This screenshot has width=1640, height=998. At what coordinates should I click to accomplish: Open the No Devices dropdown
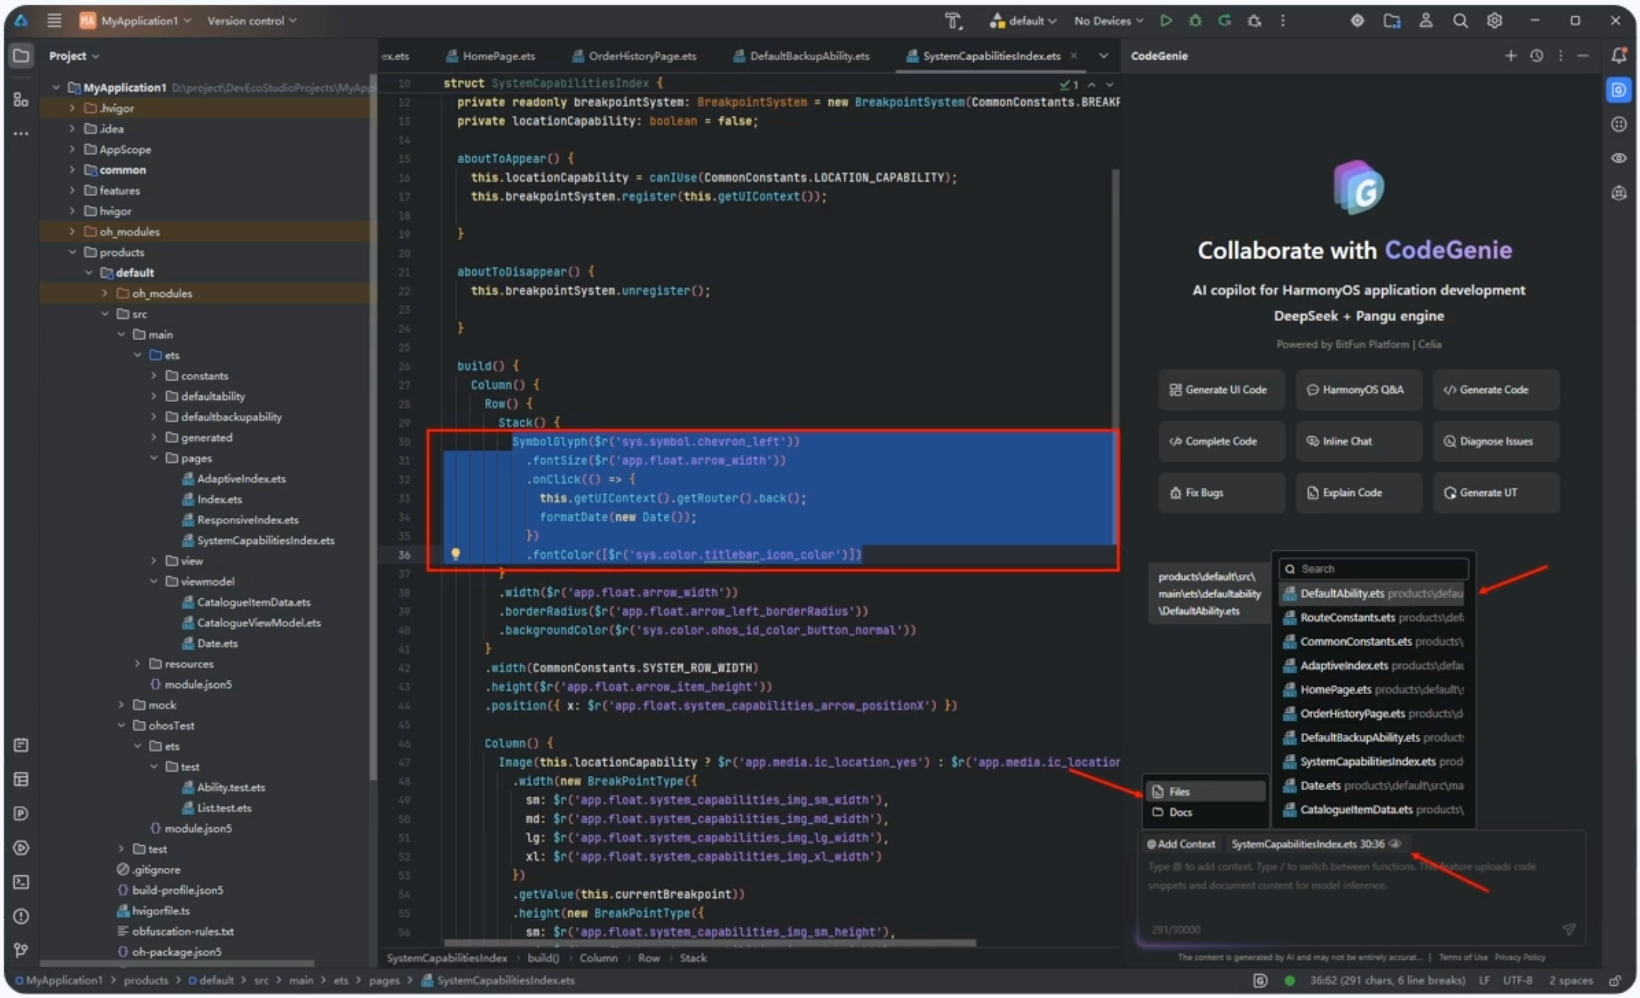click(1108, 21)
